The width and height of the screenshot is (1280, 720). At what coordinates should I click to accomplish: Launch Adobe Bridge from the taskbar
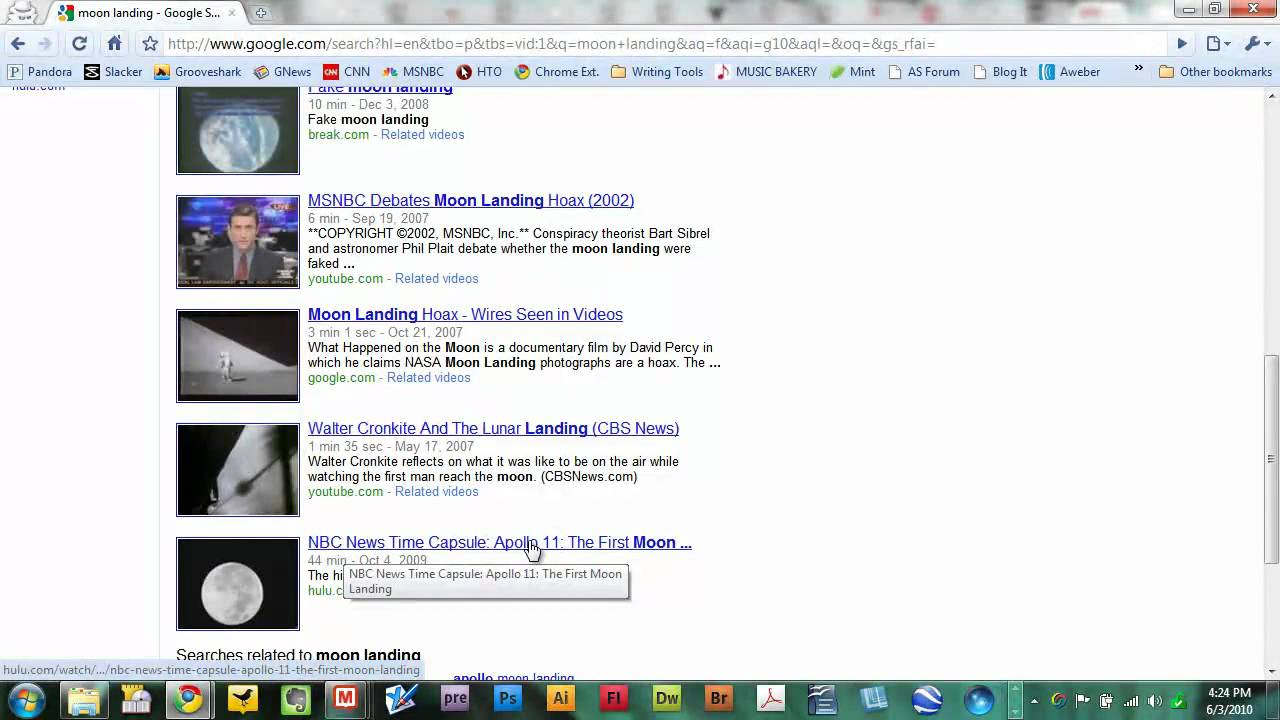719,699
